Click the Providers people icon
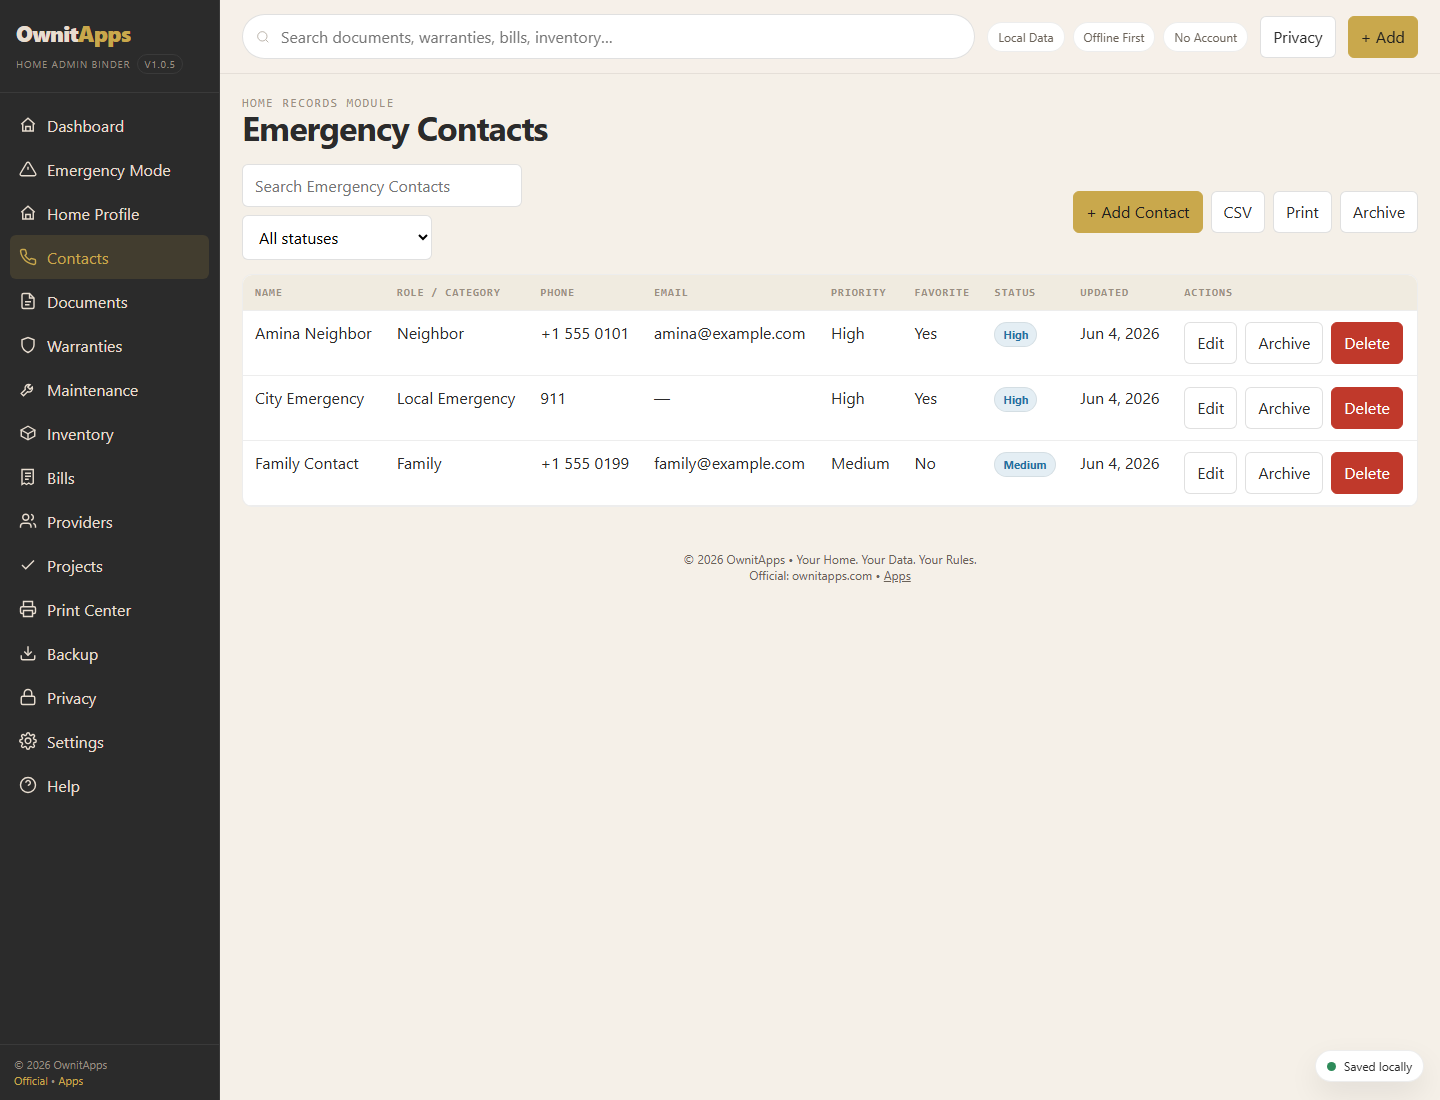 pyautogui.click(x=28, y=522)
